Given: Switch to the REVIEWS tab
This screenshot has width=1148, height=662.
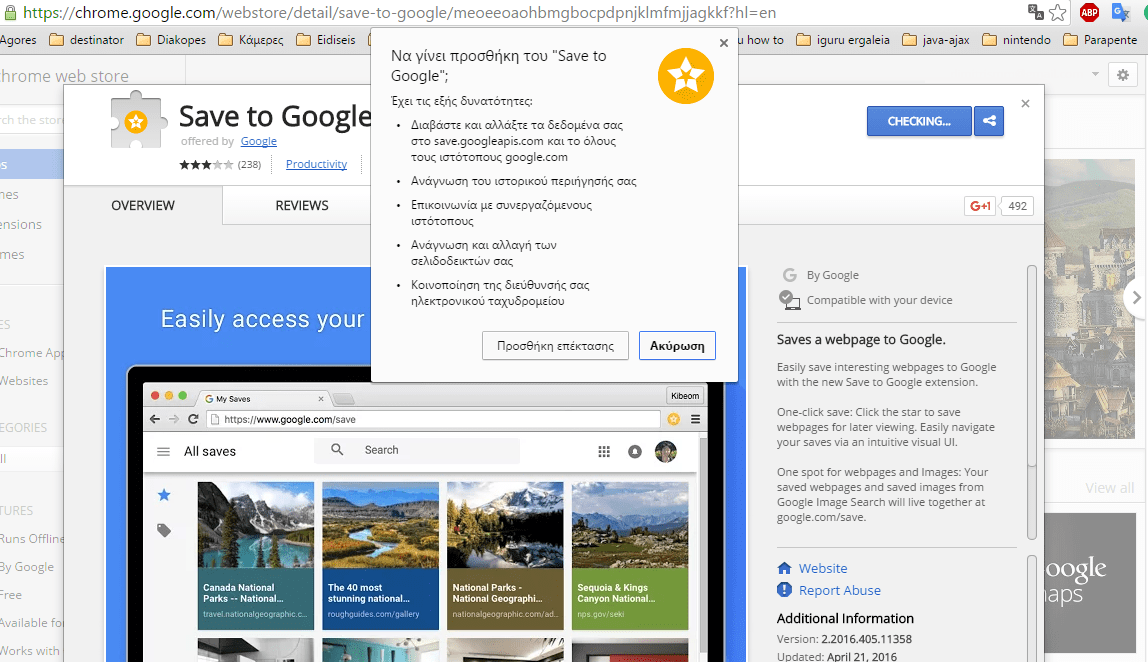Looking at the screenshot, I should [302, 205].
